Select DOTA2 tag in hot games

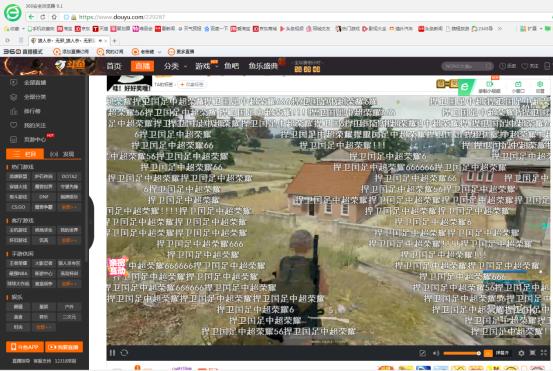pos(69,176)
